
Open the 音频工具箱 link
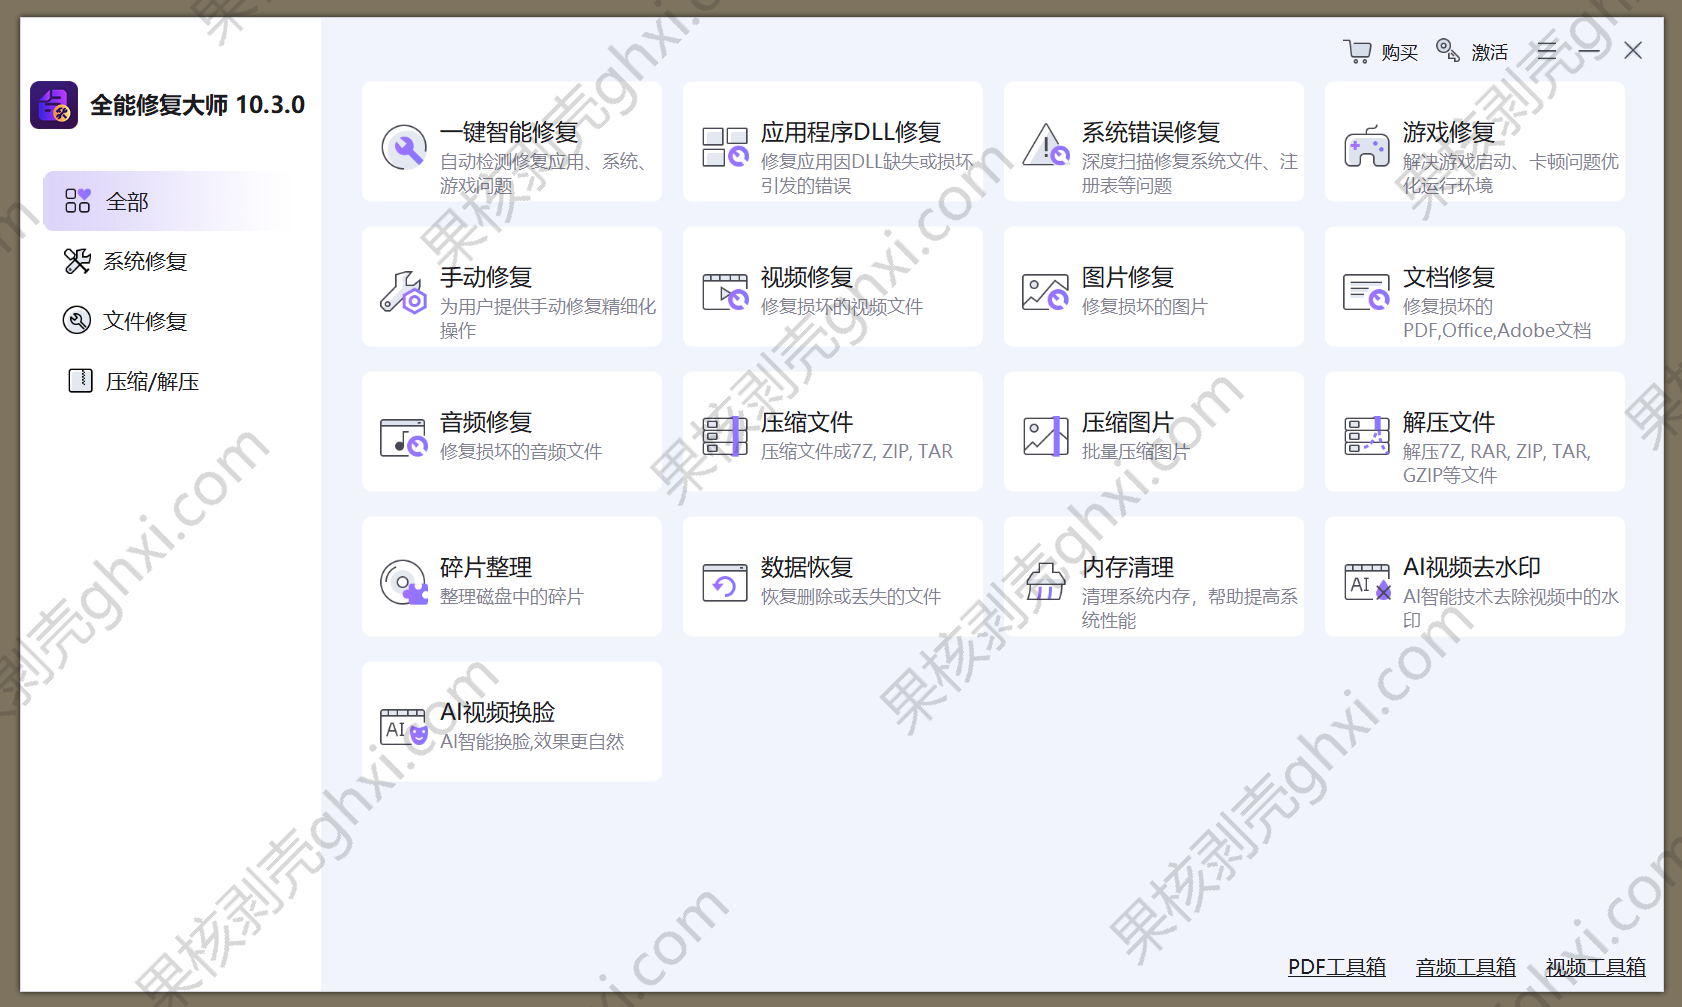click(1466, 967)
